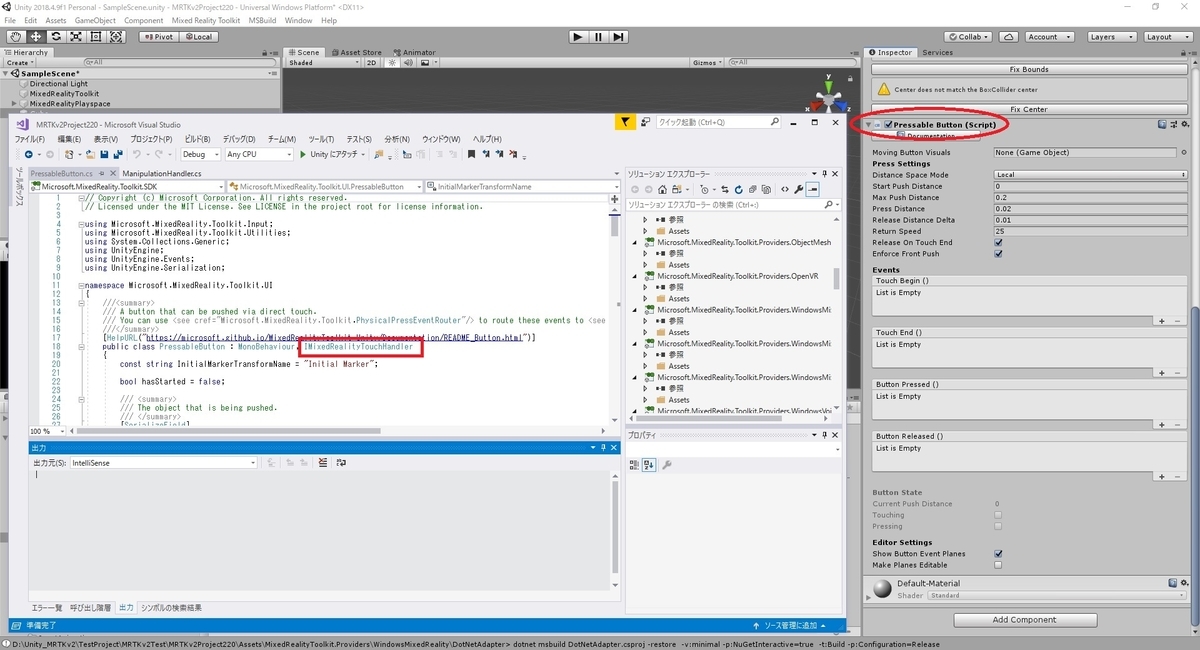Switch to ManipulationHandler.cs tab
The width and height of the screenshot is (1200, 650).
coord(161,173)
